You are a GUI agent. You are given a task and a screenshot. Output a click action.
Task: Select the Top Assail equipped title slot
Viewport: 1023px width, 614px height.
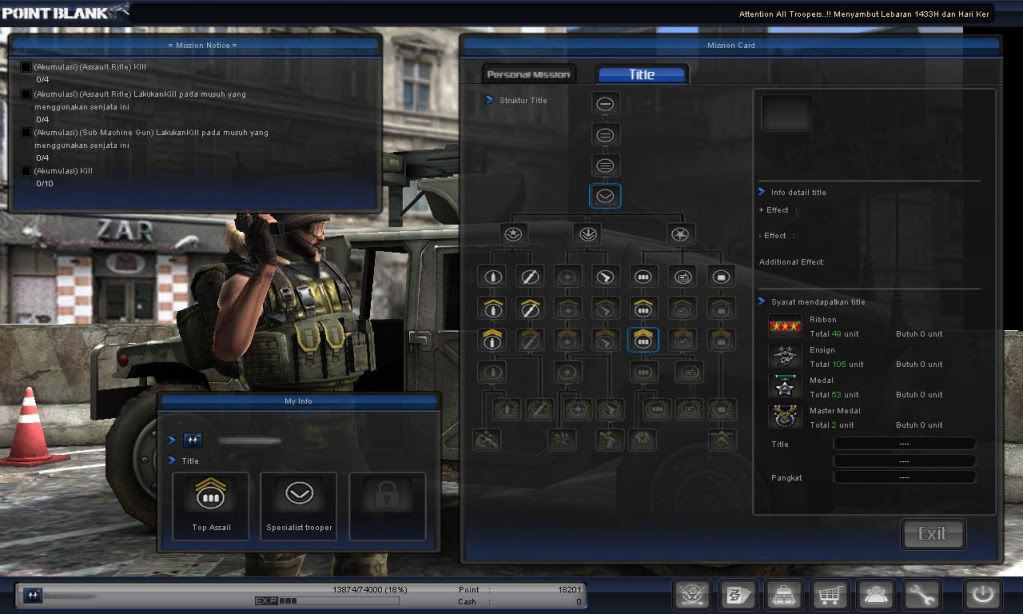(x=211, y=506)
